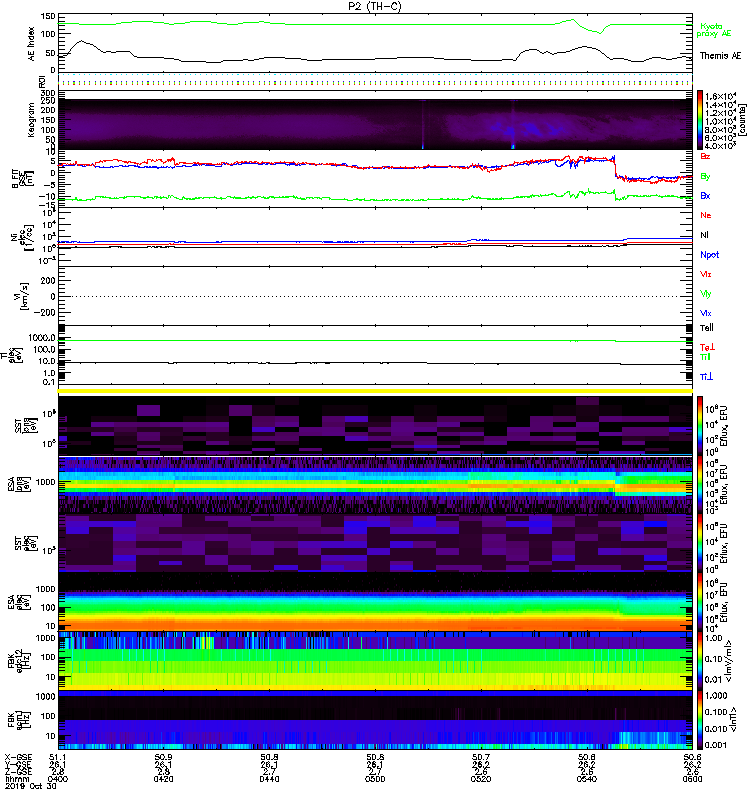The width and height of the screenshot is (750, 800).
Task: Click the green Viy velocity legend label
Action: [x=706, y=294]
